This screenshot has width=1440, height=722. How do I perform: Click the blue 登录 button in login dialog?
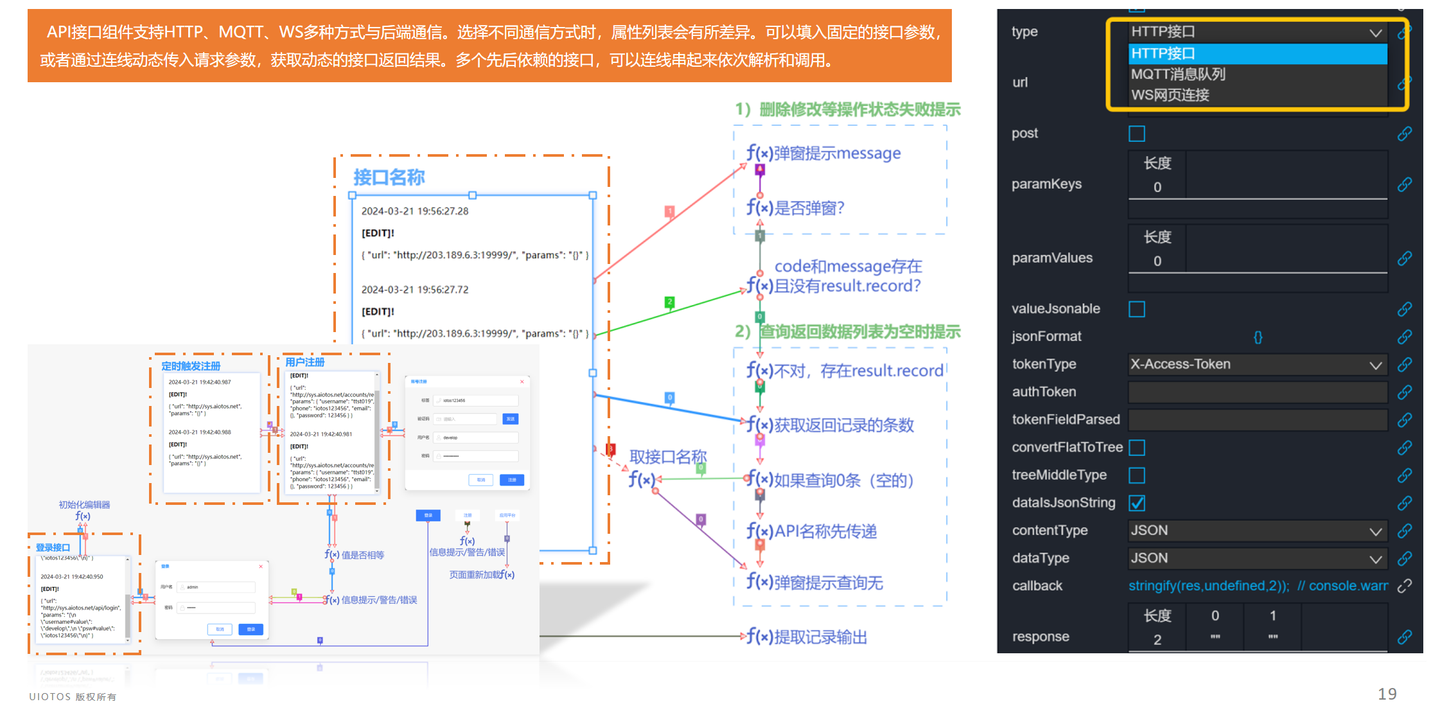pyautogui.click(x=251, y=629)
